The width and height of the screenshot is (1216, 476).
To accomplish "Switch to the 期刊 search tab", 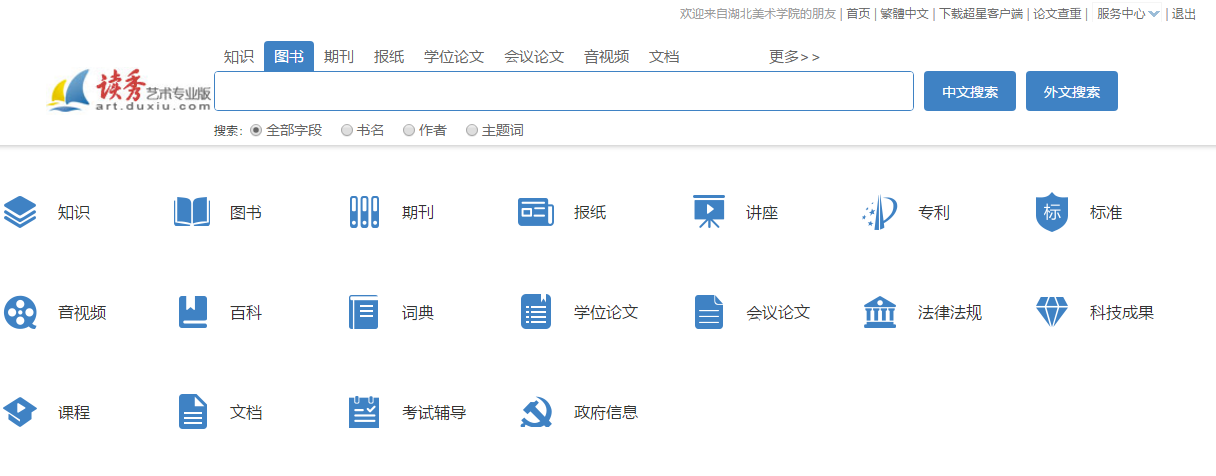I will [x=339, y=57].
